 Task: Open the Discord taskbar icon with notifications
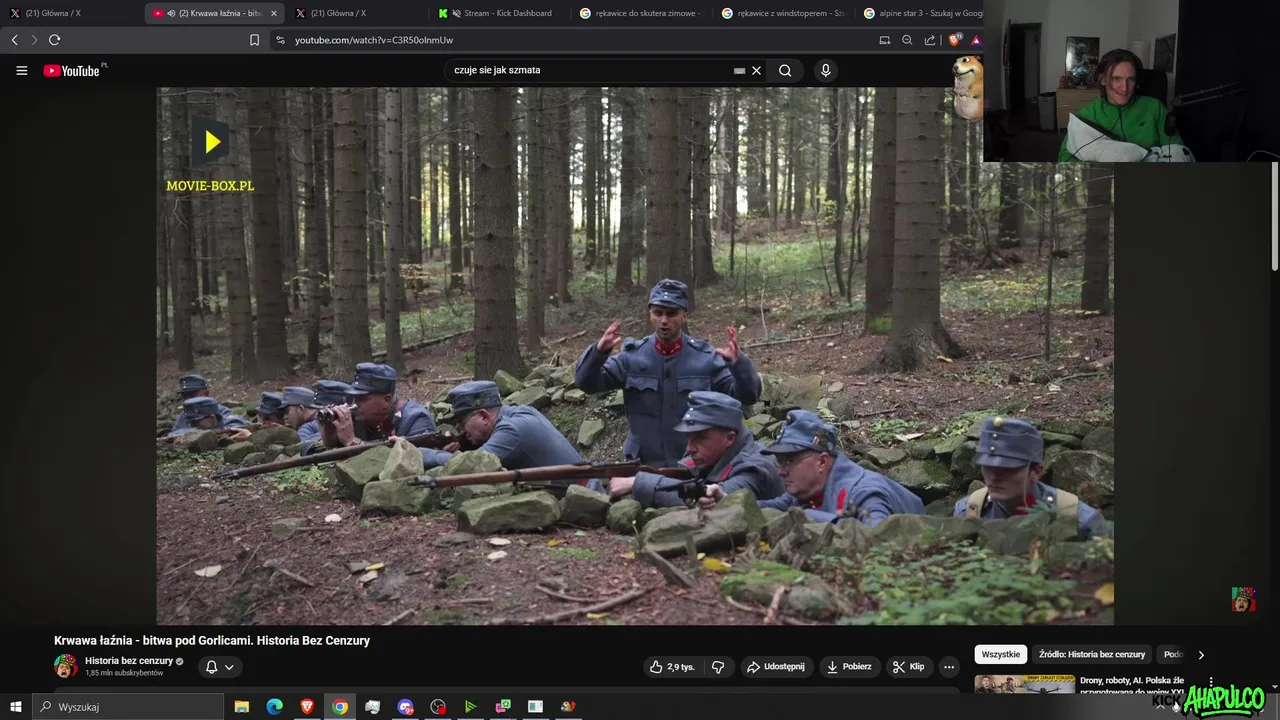tap(405, 706)
